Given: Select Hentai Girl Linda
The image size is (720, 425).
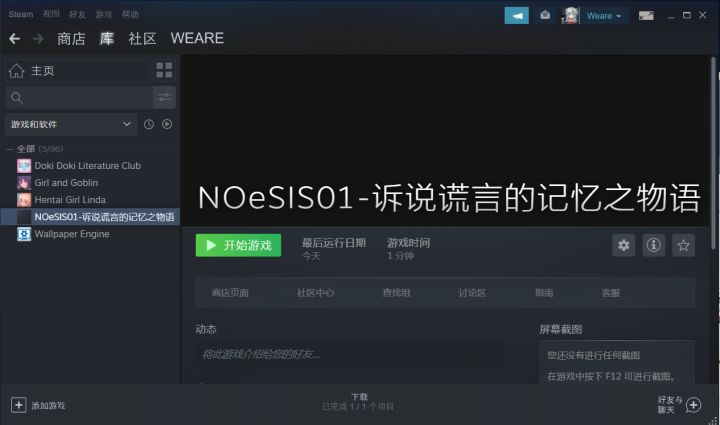Looking at the screenshot, I should pyautogui.click(x=70, y=200).
